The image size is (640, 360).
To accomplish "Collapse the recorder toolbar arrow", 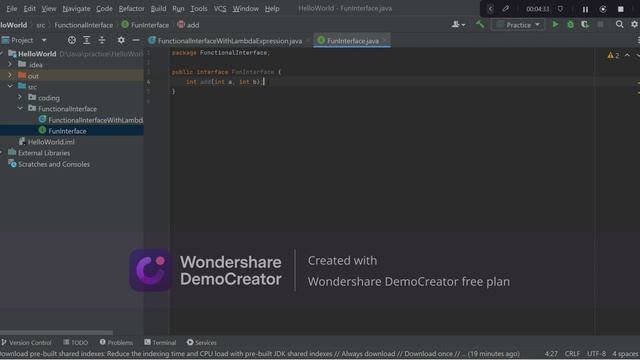I will pyautogui.click(x=491, y=9).
